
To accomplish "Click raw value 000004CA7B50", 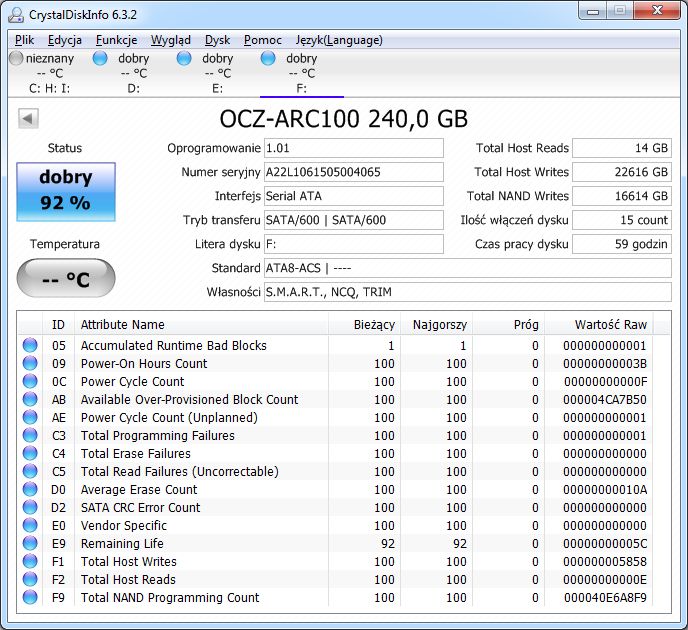I will point(605,400).
